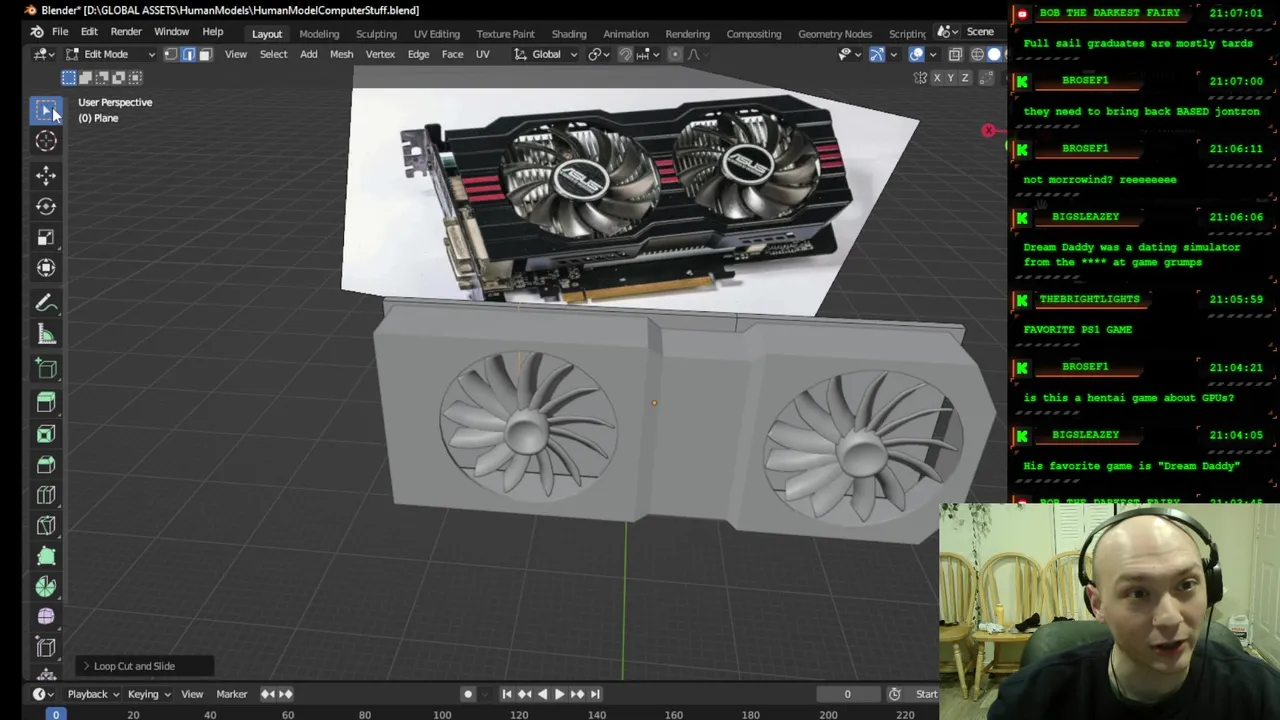Toggle X-ray view icon

point(955,54)
